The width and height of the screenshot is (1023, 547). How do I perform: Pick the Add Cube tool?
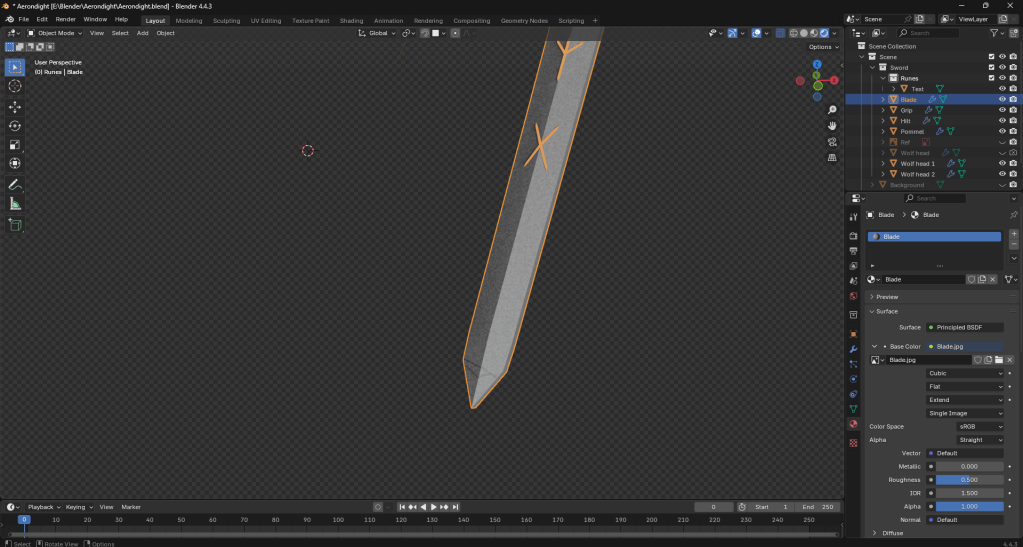click(x=15, y=225)
